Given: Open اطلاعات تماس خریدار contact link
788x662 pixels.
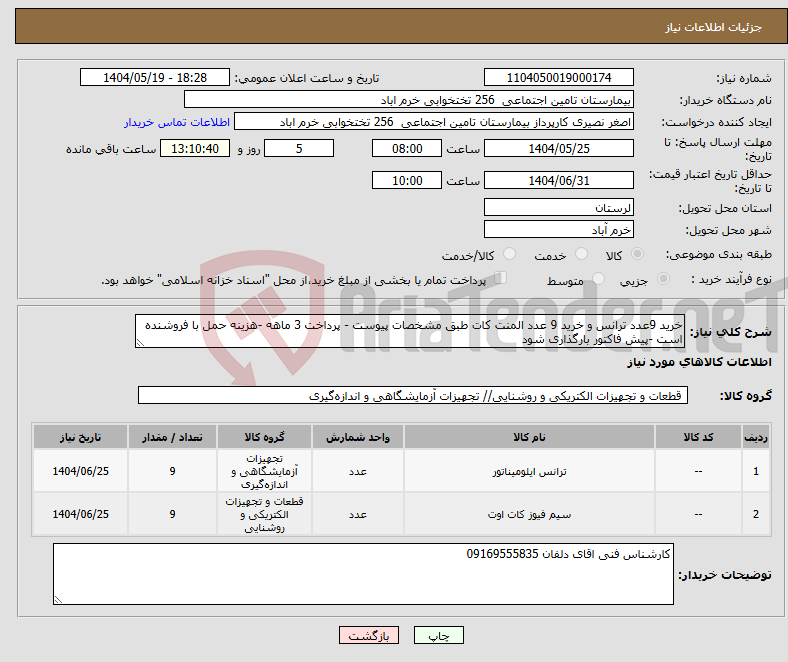Looking at the screenshot, I should pos(177,122).
